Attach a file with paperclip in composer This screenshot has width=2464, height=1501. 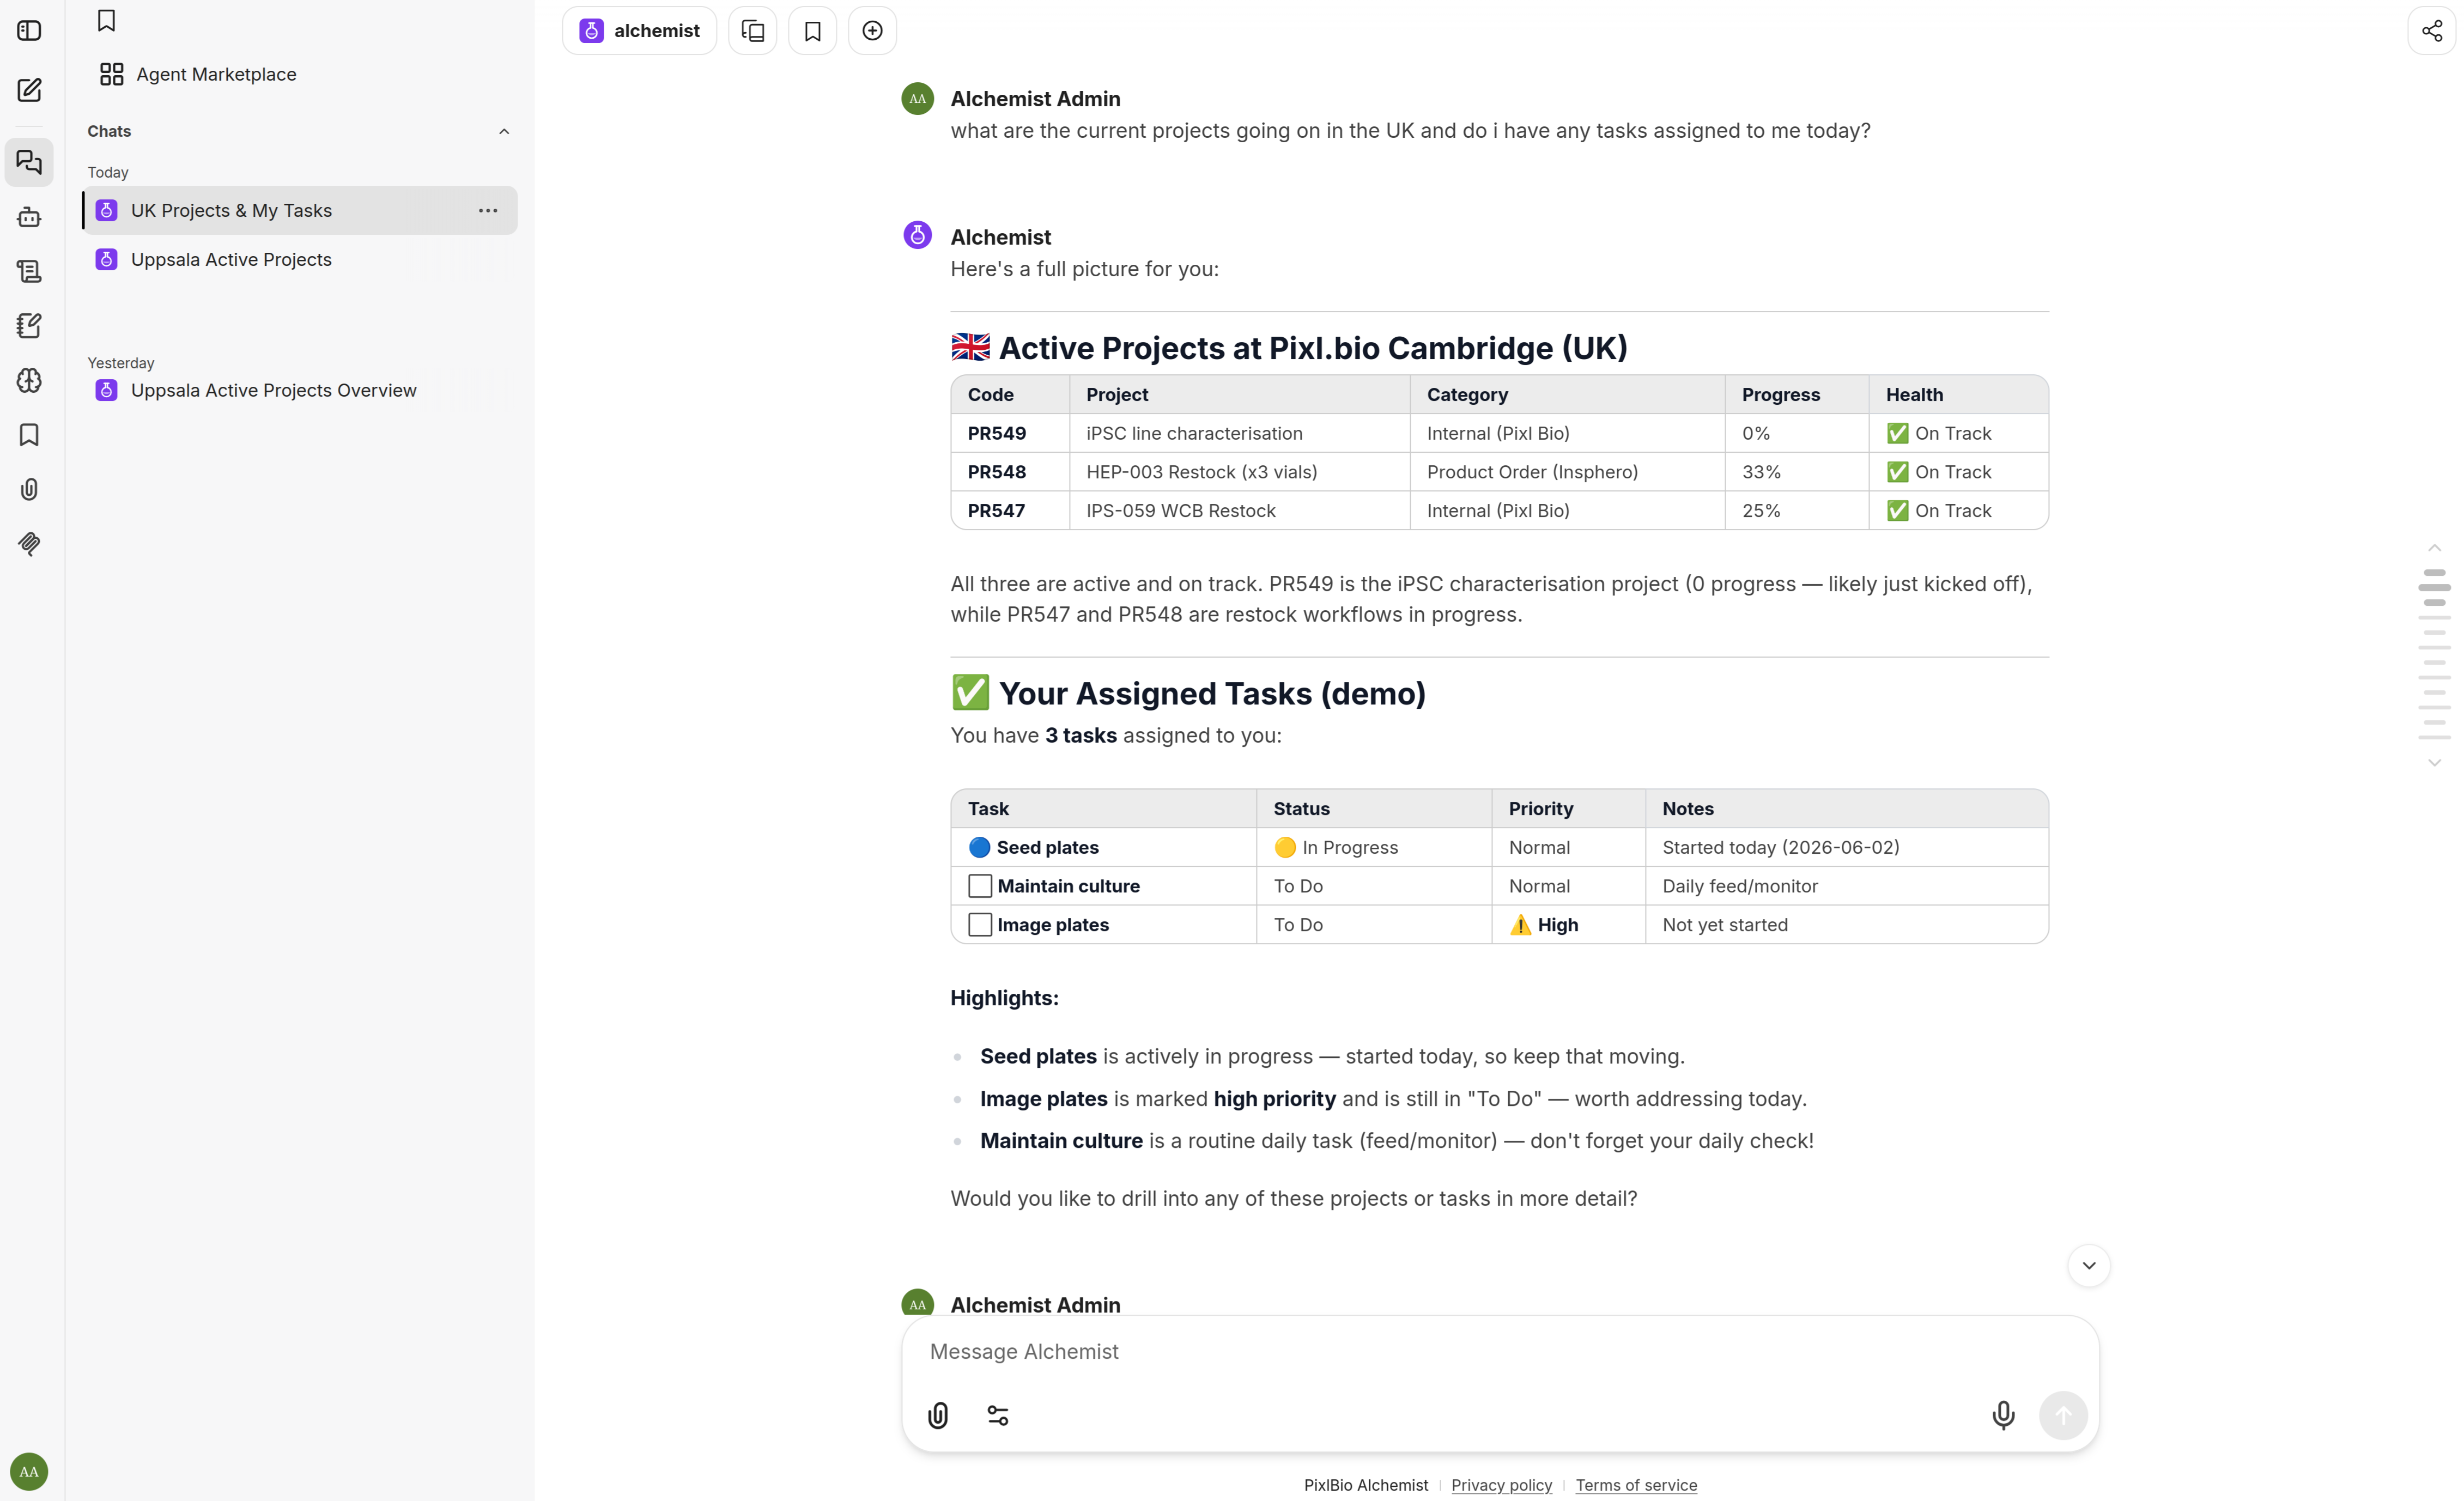938,1415
